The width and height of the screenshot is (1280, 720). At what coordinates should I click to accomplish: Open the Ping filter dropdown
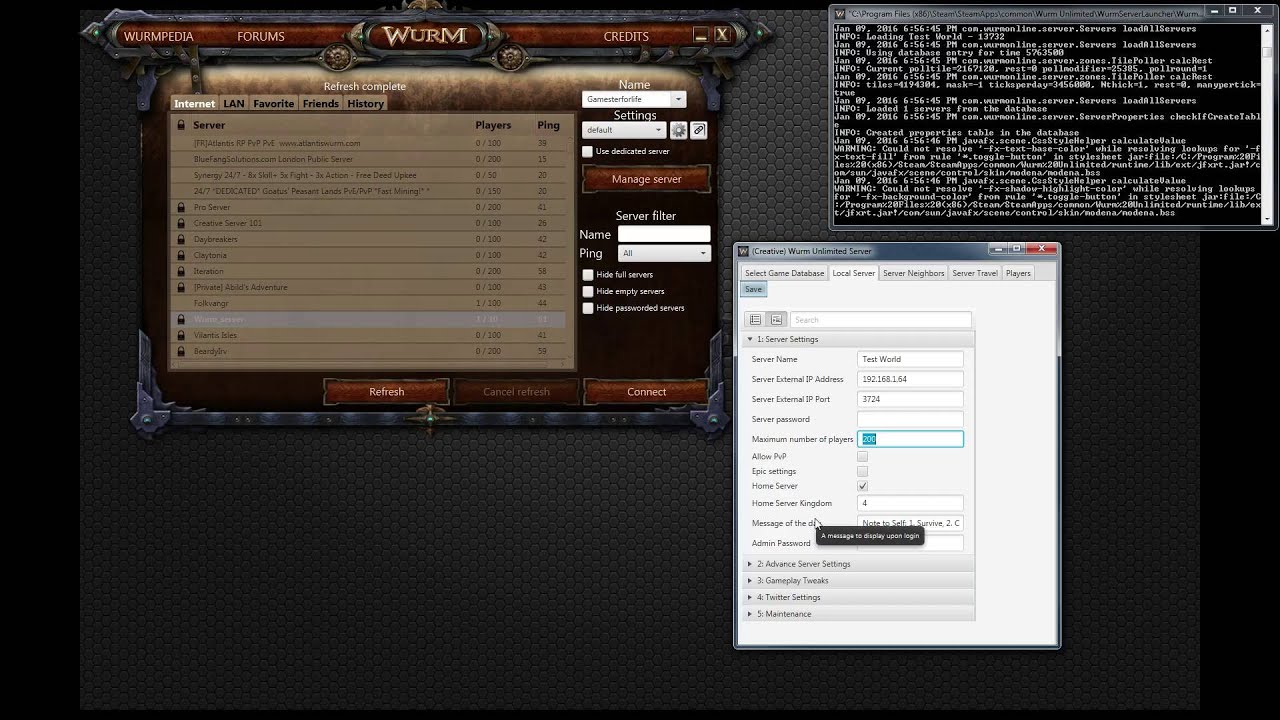point(663,253)
